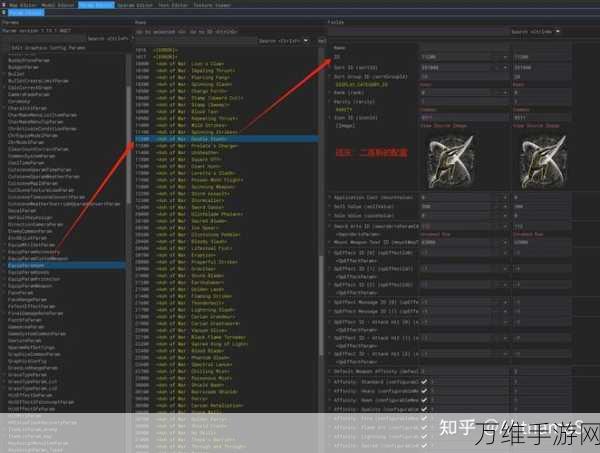Edit the Sword Arts ID value field

pos(455,226)
